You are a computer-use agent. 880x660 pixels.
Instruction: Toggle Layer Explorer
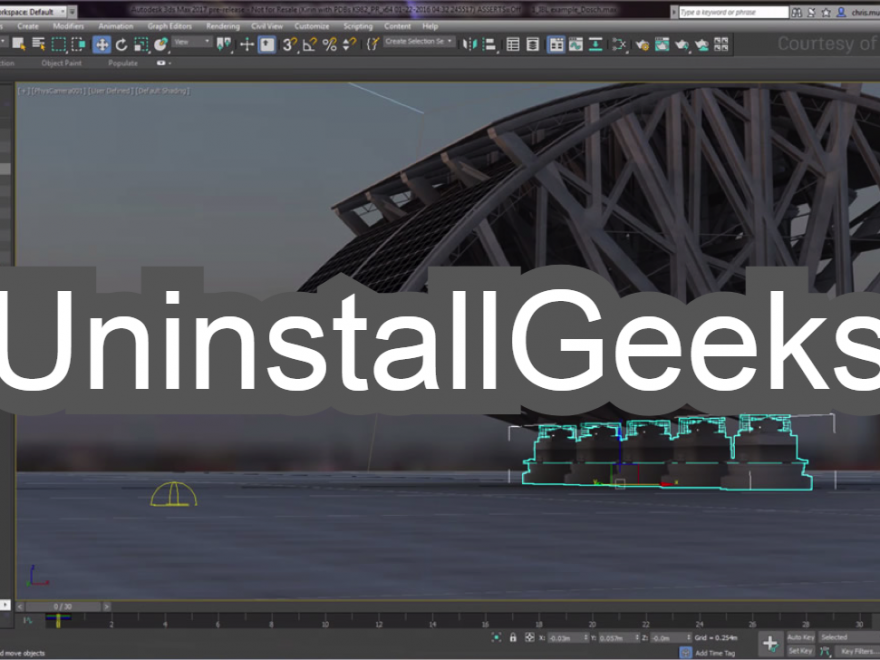[x=533, y=44]
